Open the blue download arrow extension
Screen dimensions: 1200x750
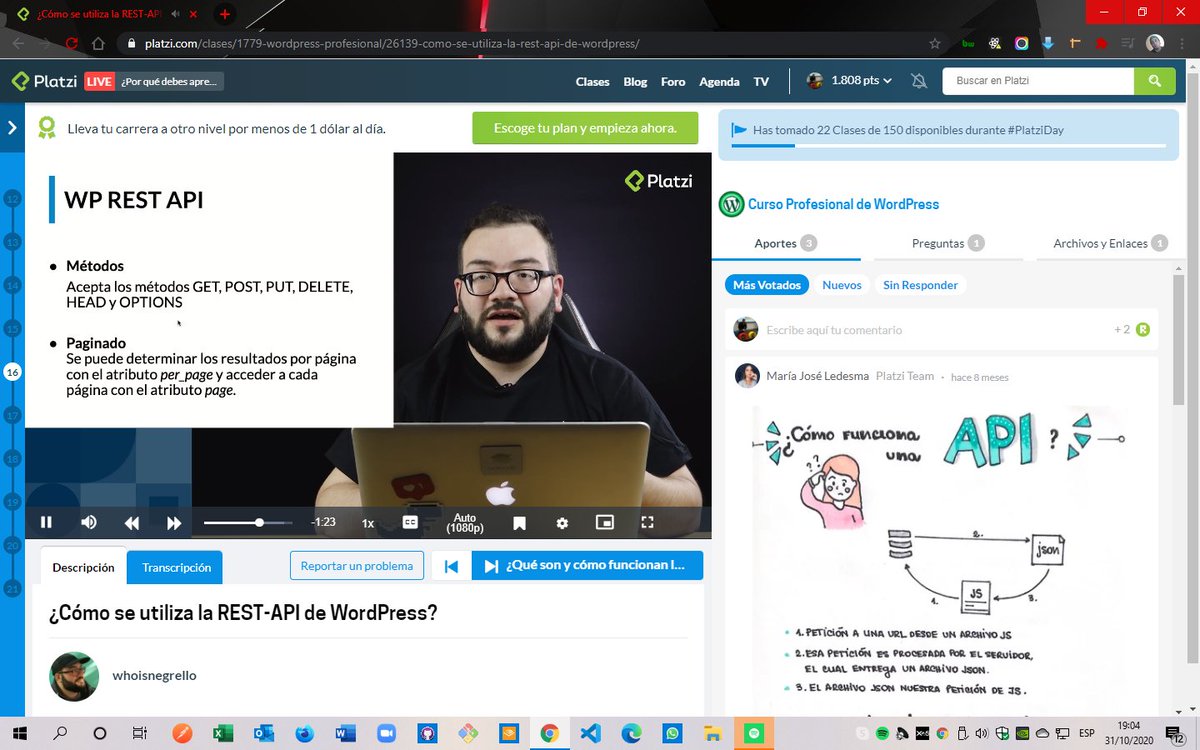(1048, 44)
